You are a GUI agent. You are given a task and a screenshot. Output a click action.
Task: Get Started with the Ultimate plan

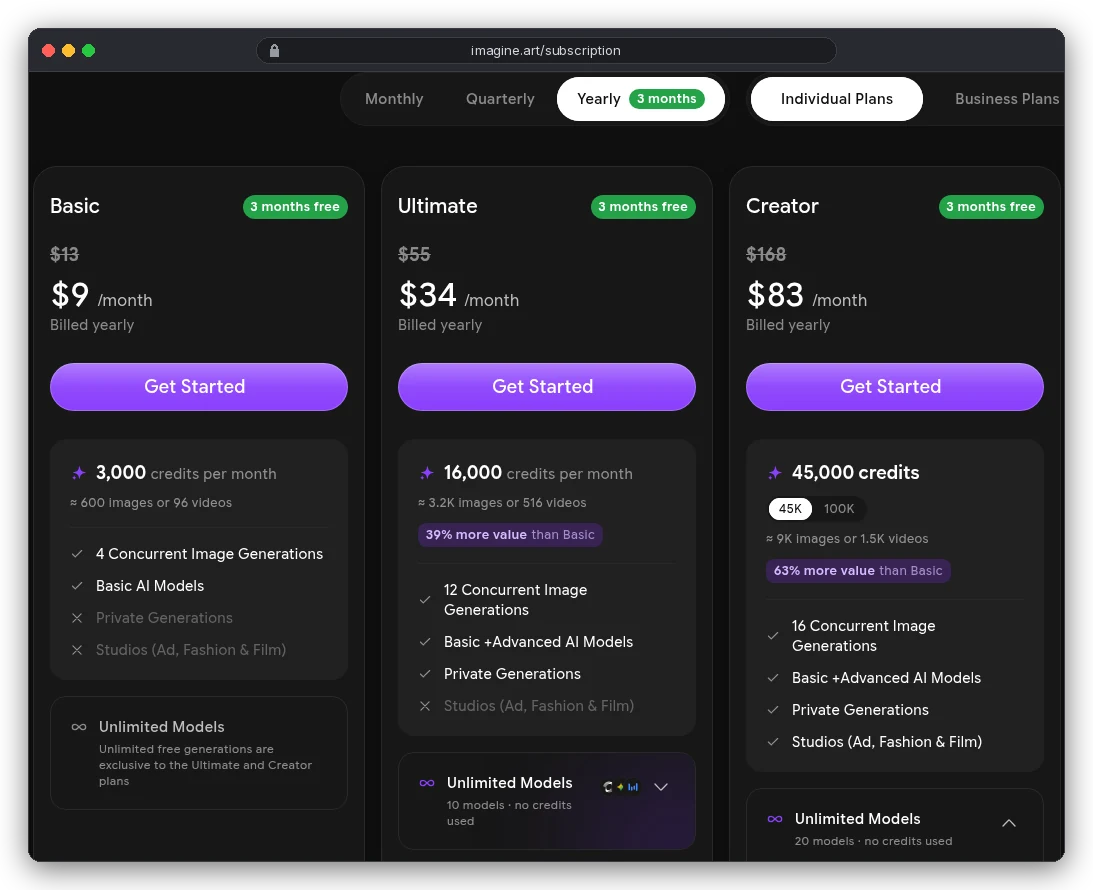pos(546,387)
